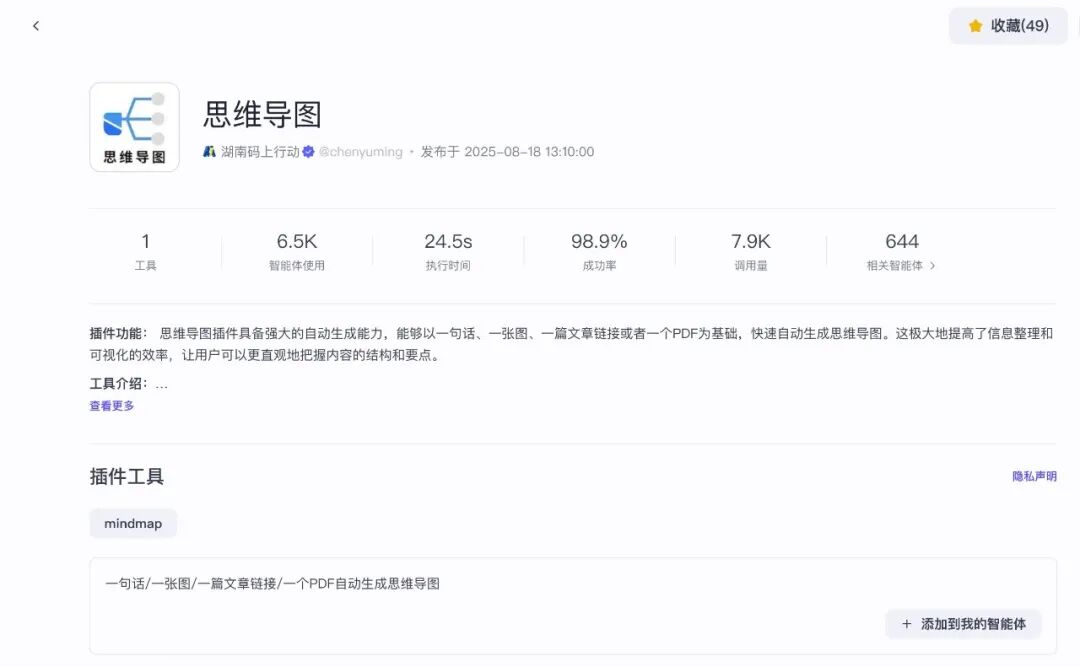1080x667 pixels.
Task: Click the 思维导图 plugin logo image
Action: (134, 127)
